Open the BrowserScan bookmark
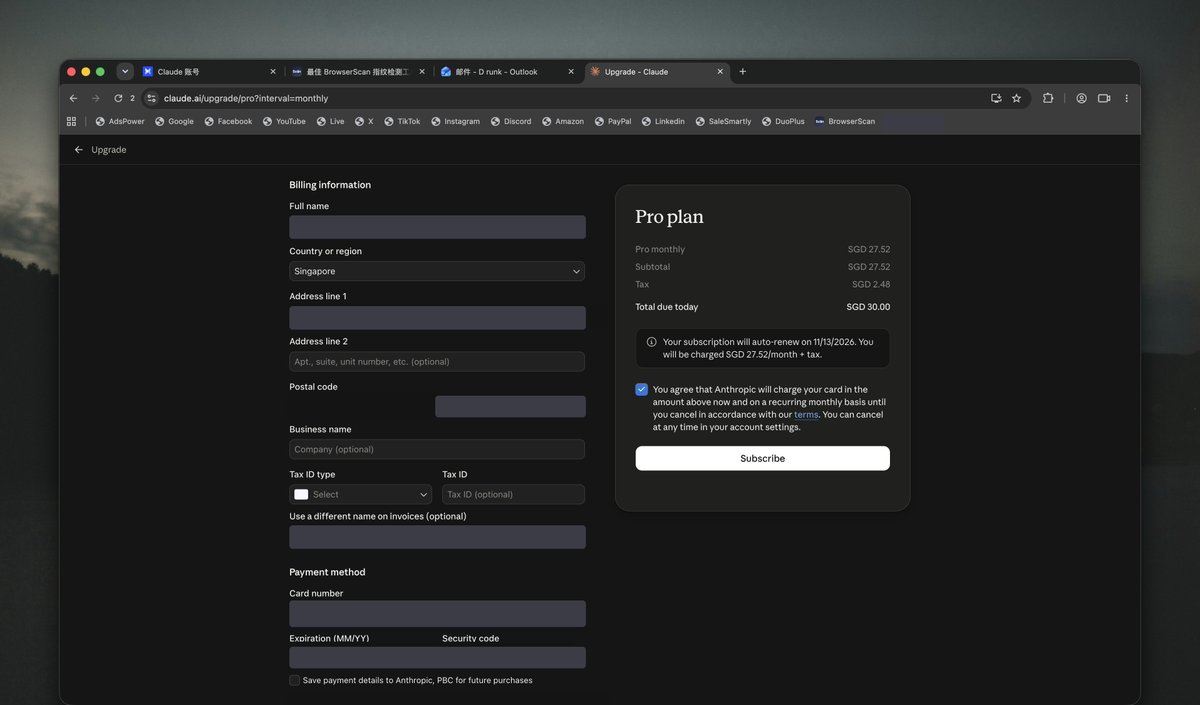 [x=845, y=121]
